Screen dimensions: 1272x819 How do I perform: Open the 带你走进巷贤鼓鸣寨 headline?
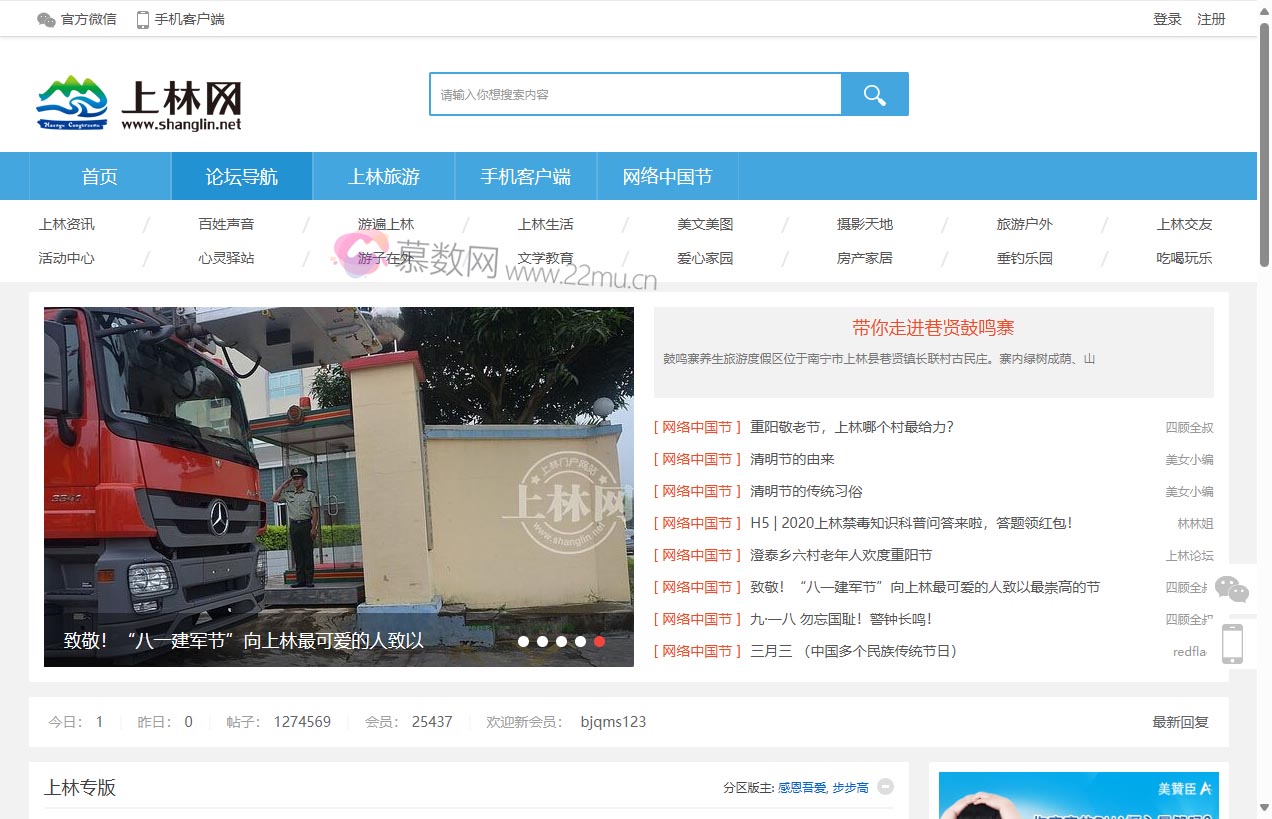(x=933, y=326)
